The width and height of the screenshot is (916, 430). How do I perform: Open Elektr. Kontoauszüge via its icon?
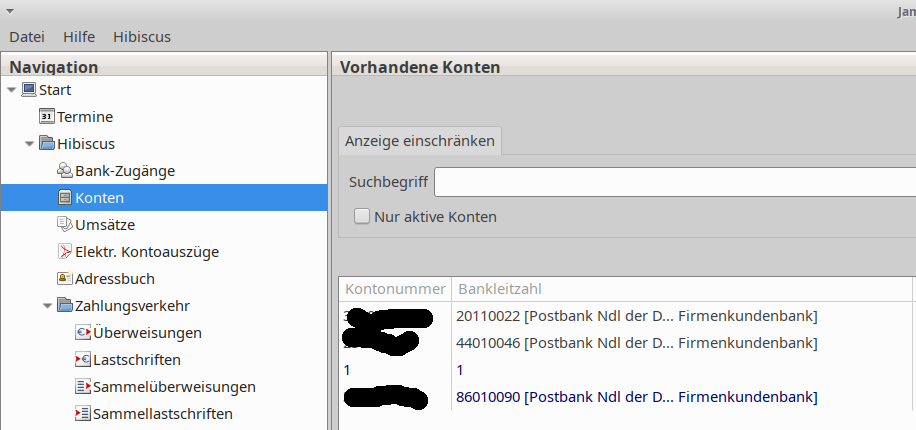click(x=65, y=252)
